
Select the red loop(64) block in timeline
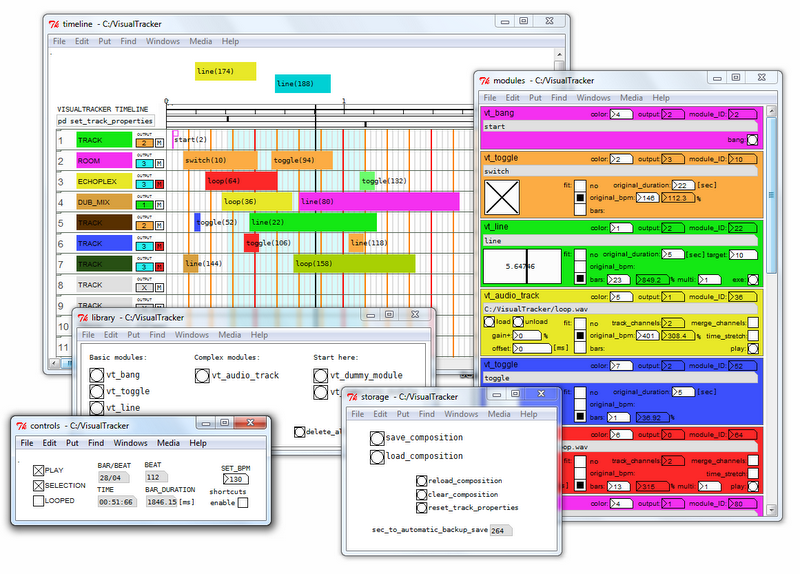[241, 181]
